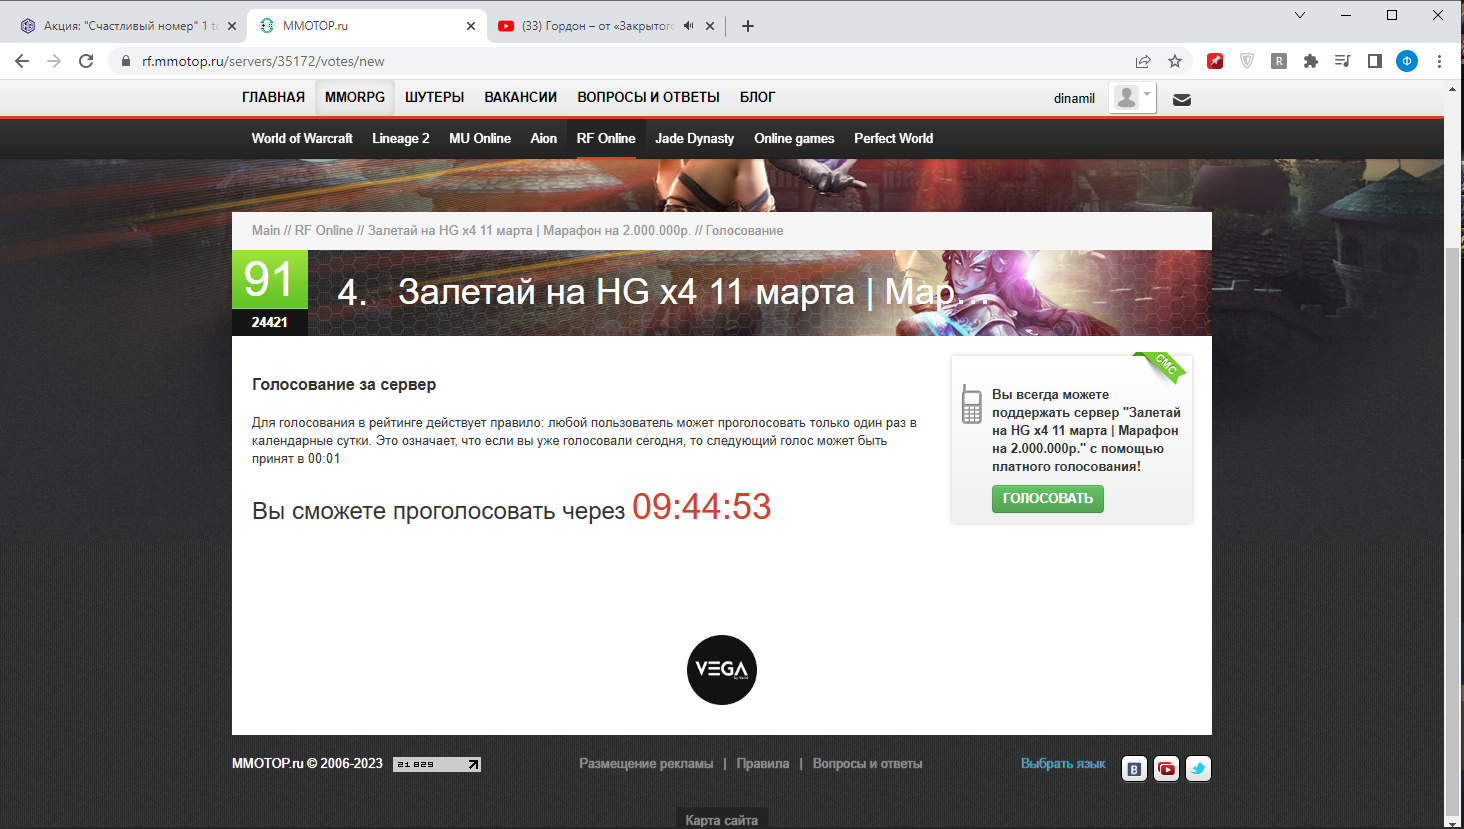Open the Правила footer link
The image size is (1464, 829).
[763, 764]
